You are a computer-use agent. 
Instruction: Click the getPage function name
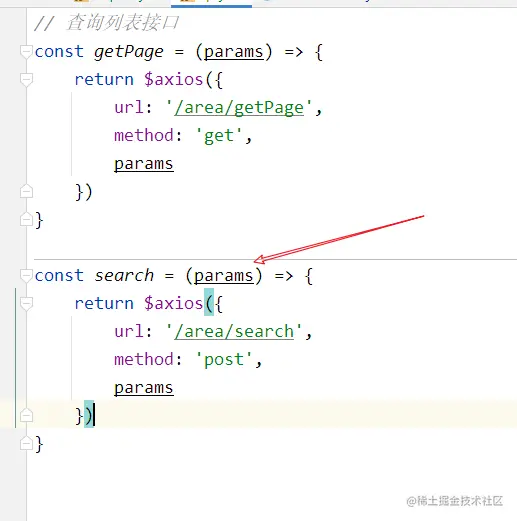pyautogui.click(x=129, y=52)
